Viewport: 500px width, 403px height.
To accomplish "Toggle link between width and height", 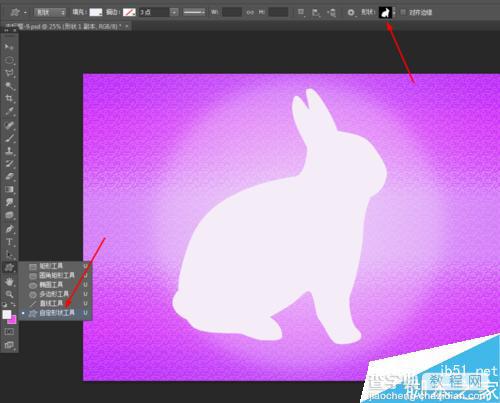I will [250, 13].
